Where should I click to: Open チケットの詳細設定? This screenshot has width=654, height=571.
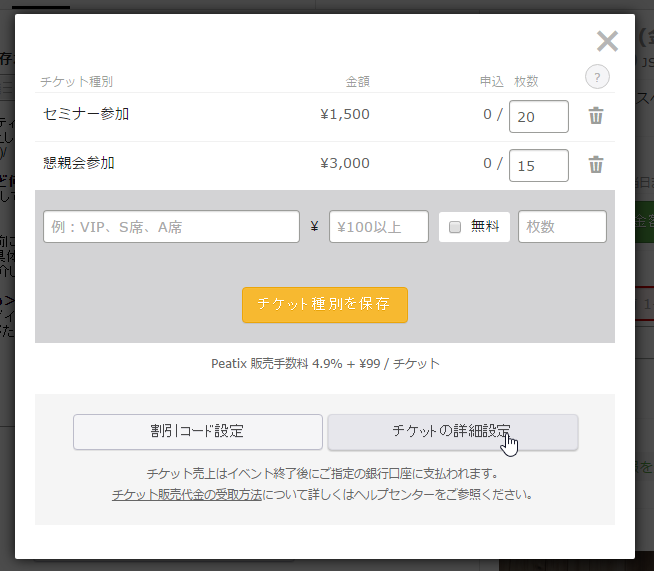(x=452, y=432)
